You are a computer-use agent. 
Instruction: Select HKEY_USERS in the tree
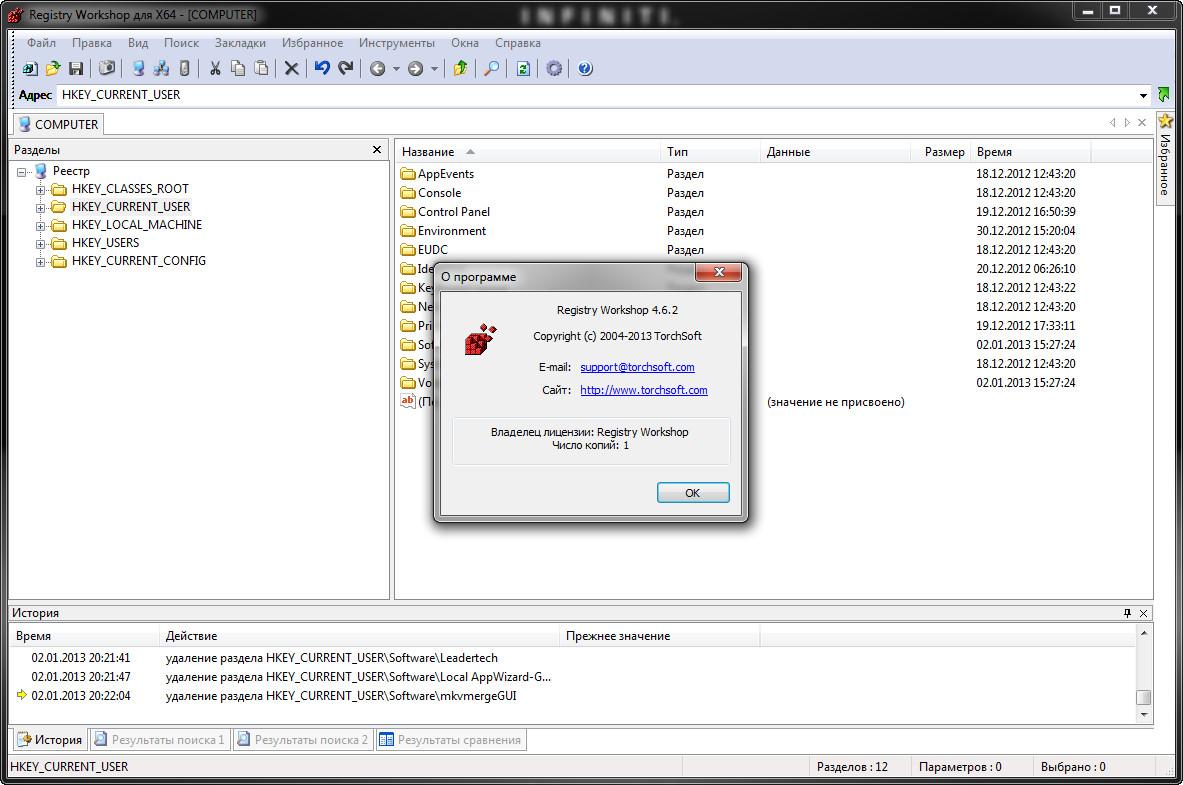coord(105,243)
